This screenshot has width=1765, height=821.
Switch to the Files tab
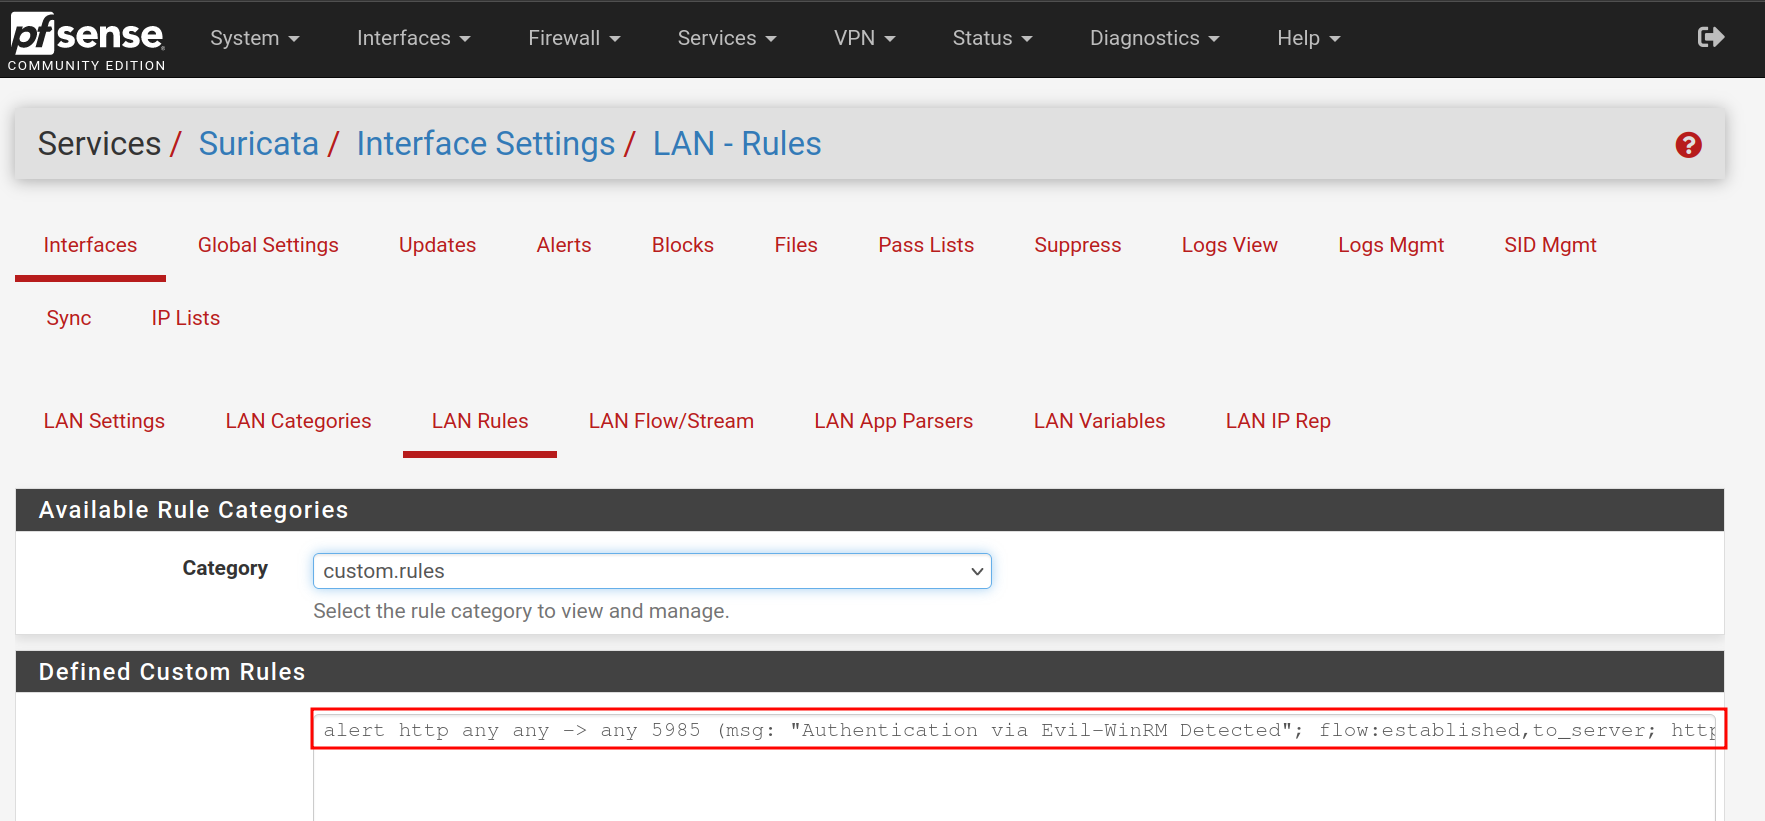796,245
